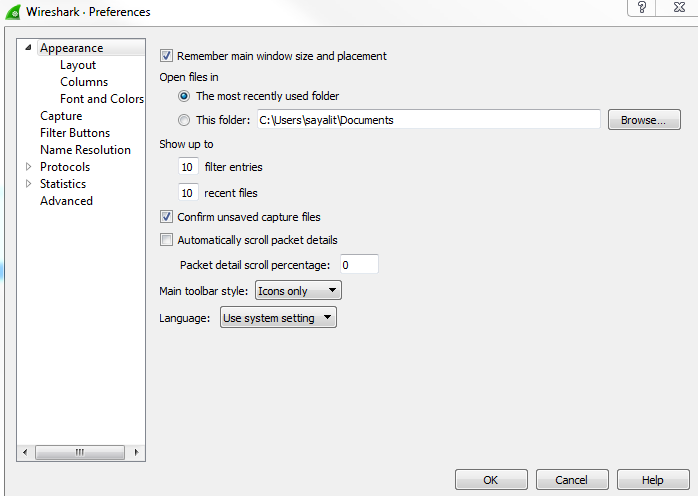The width and height of the screenshot is (698, 496).
Task: Expand the Protocols tree node
Action: 29,167
